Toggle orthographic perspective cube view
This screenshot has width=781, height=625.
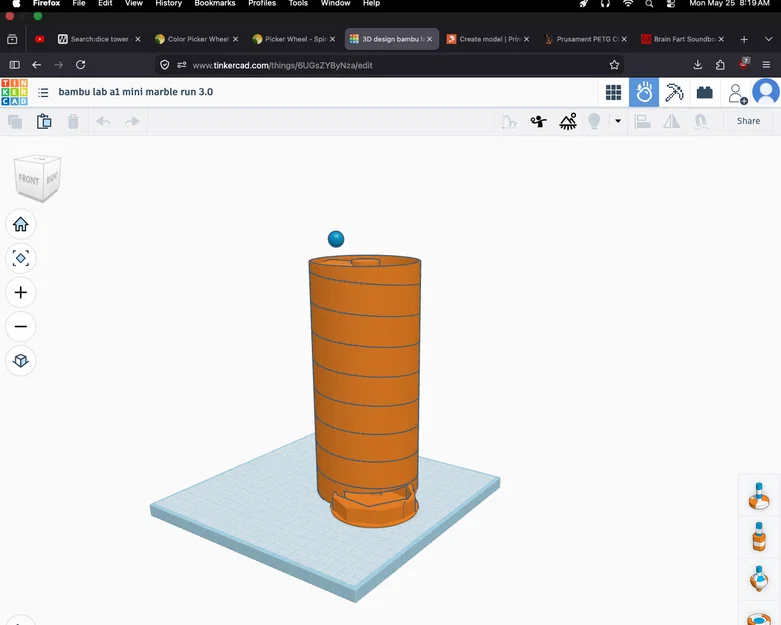click(20, 361)
